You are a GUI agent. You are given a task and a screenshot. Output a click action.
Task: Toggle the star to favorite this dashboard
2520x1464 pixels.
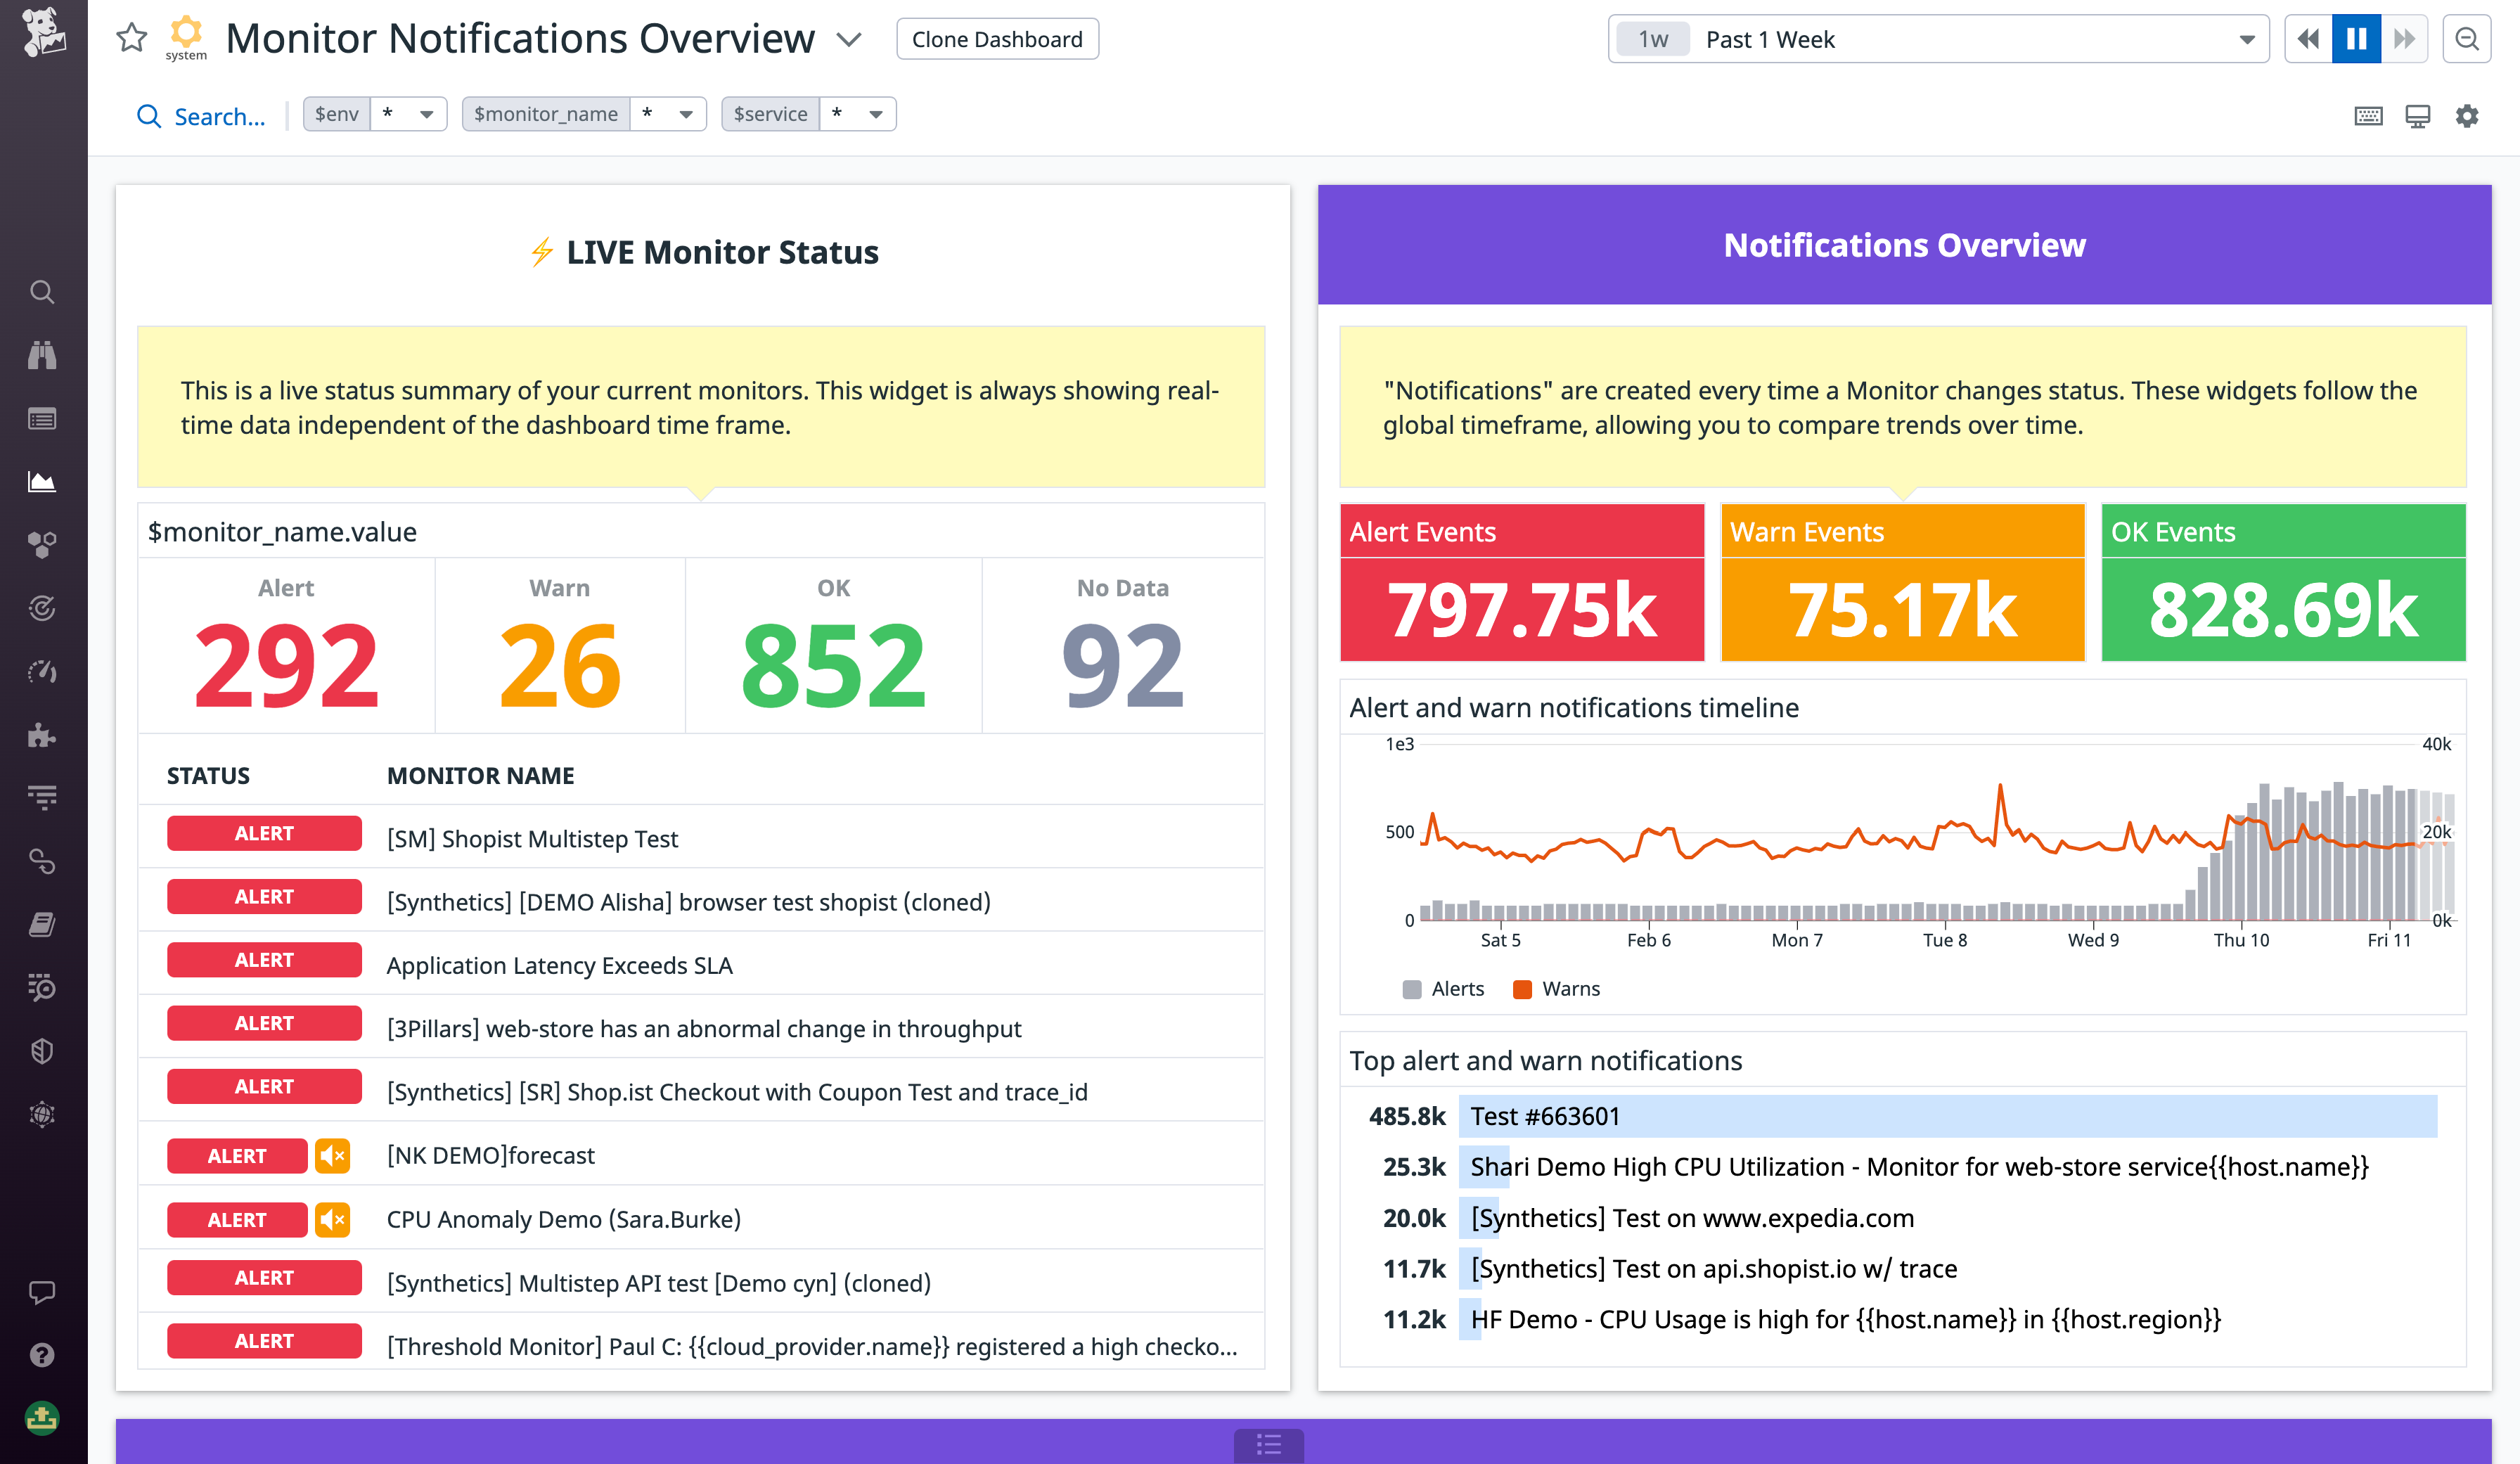[131, 39]
